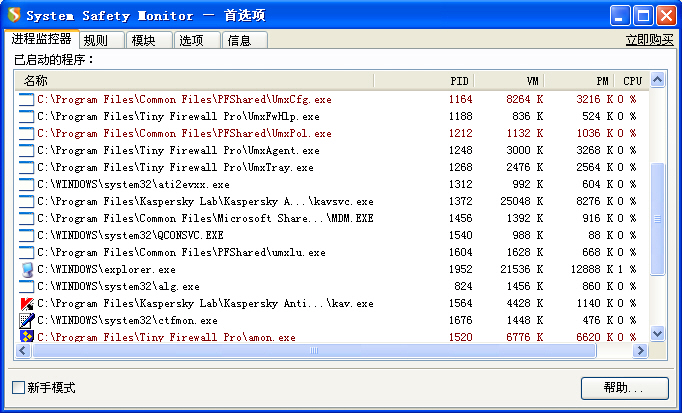This screenshot has height=413, width=682.
Task: Open the 选项 tab
Action: tap(197, 40)
